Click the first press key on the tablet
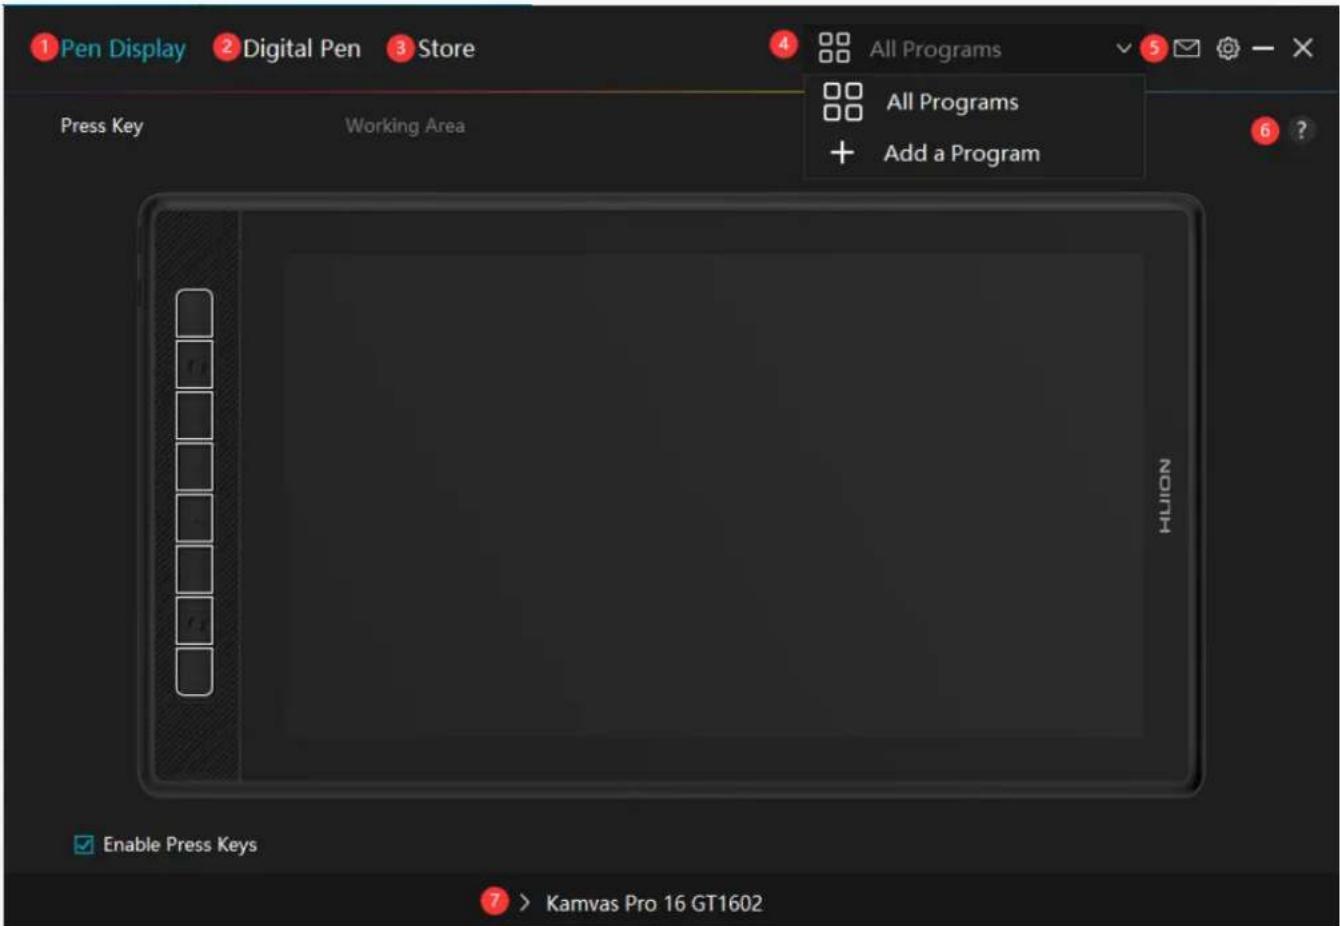Image resolution: width=1340 pixels, height=926 pixels. click(194, 314)
